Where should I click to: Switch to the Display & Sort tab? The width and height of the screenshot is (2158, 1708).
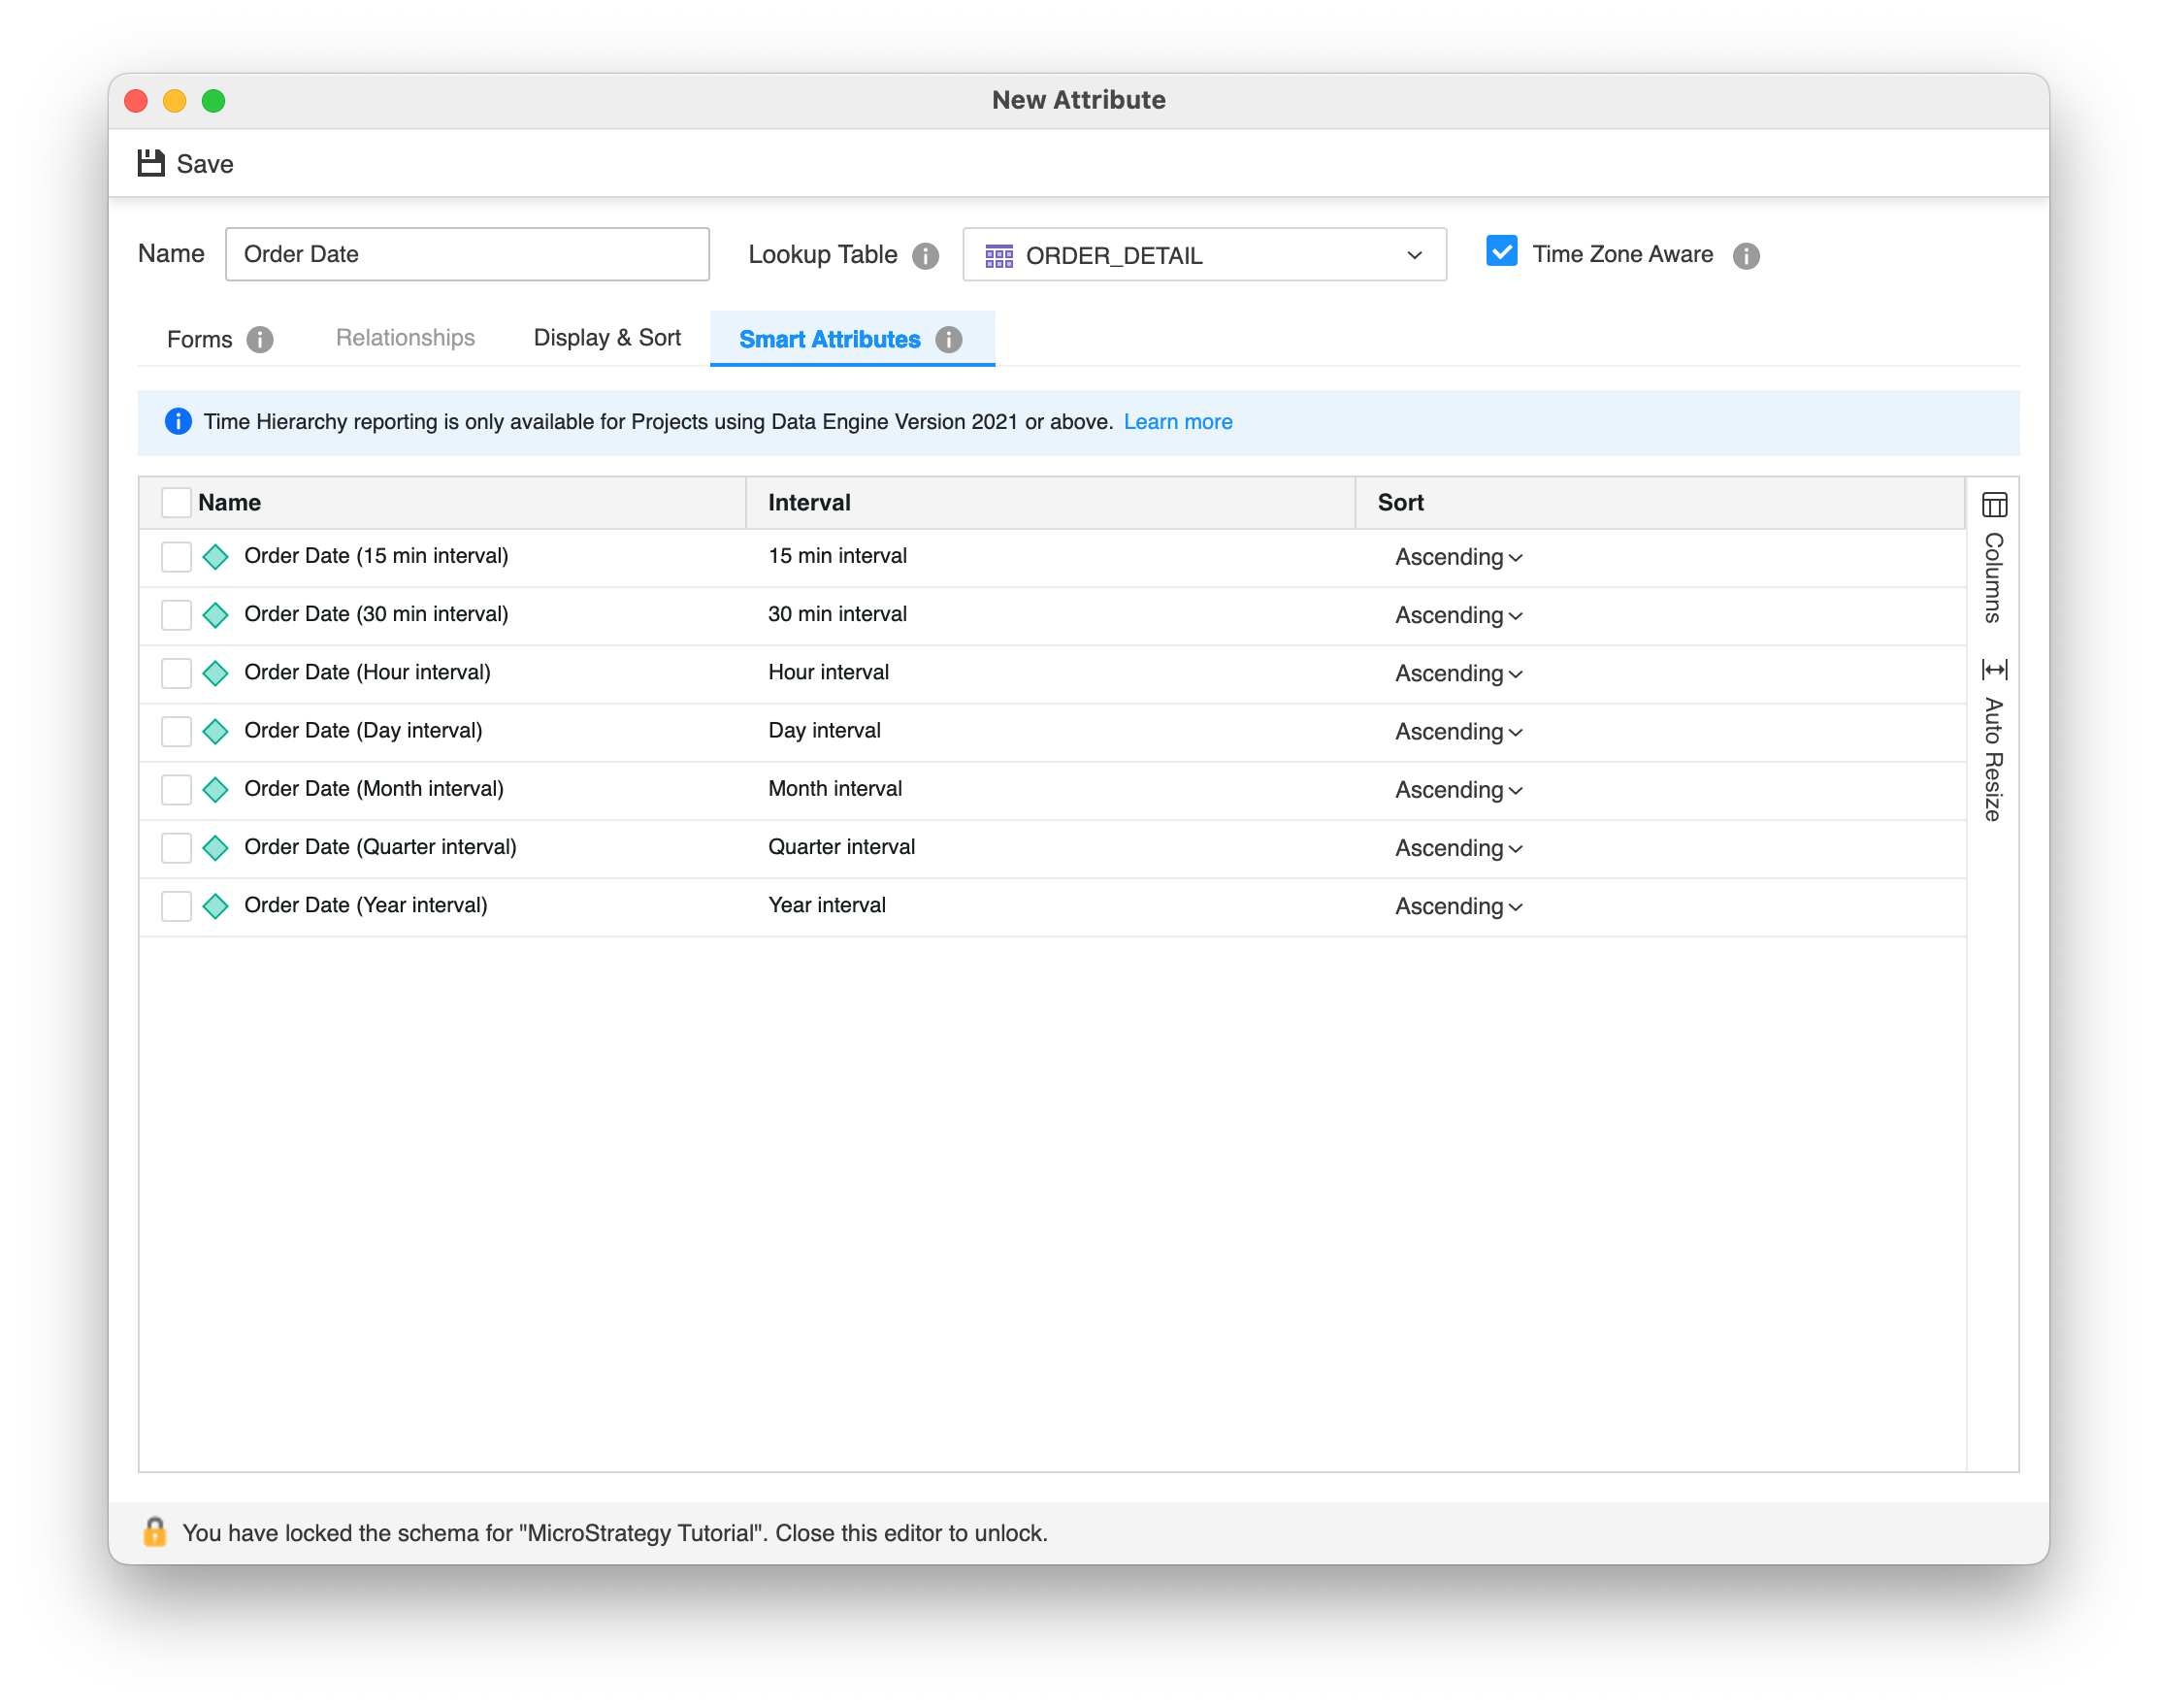click(x=606, y=338)
